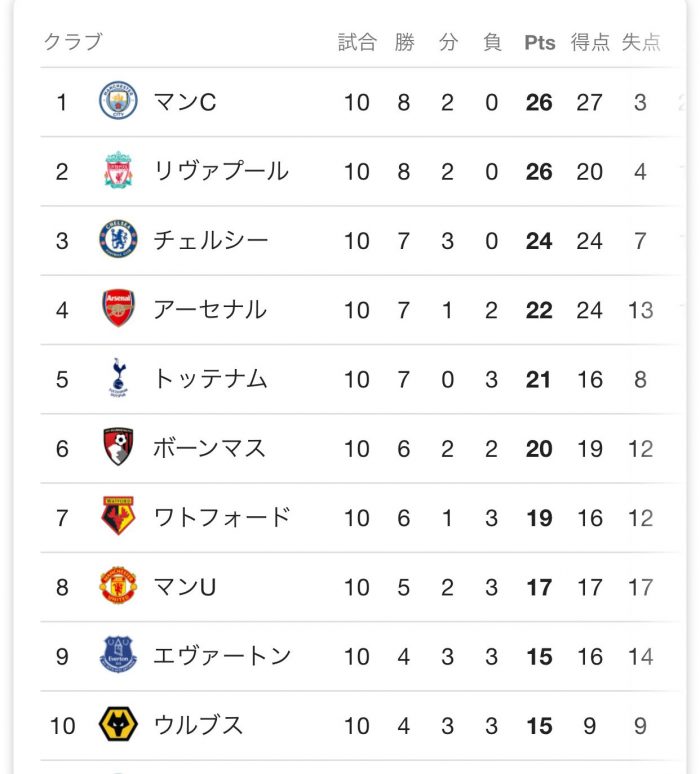
Task: Click the Wolves wolf-head crest
Action: (118, 724)
